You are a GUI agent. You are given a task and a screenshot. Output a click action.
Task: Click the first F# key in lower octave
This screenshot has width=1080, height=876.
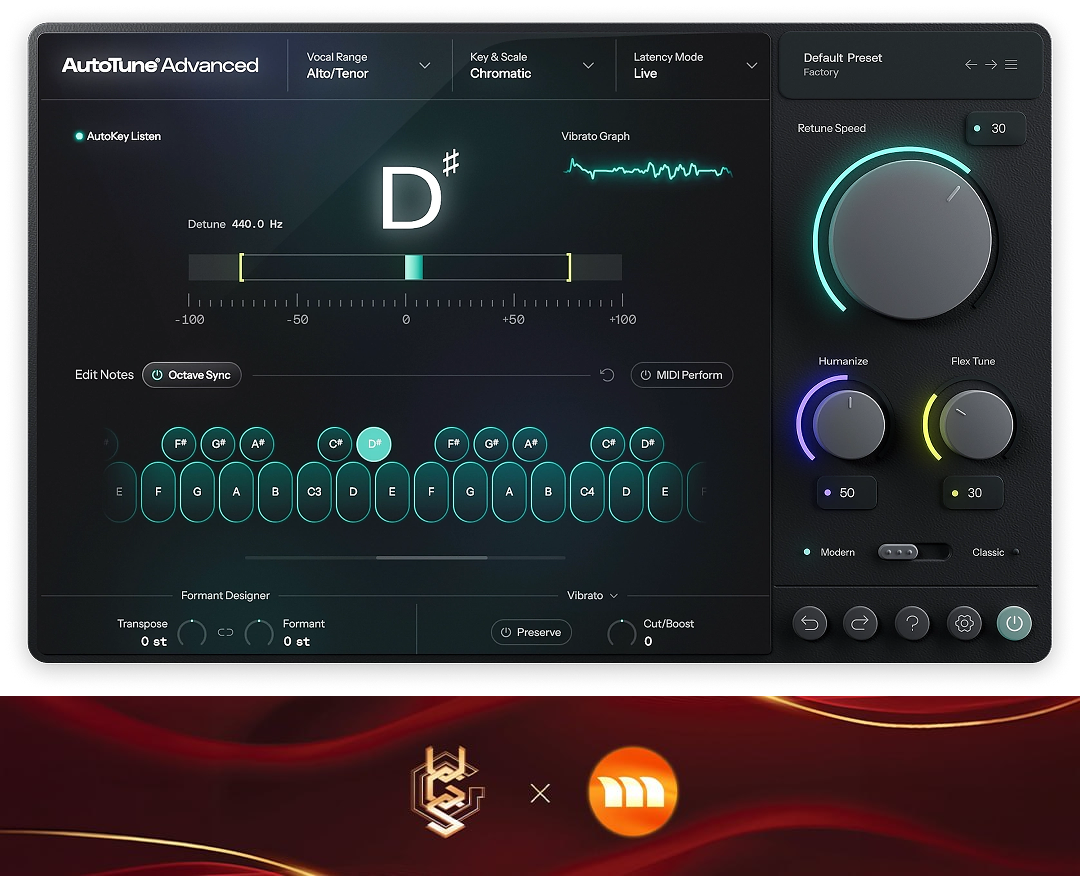(179, 444)
